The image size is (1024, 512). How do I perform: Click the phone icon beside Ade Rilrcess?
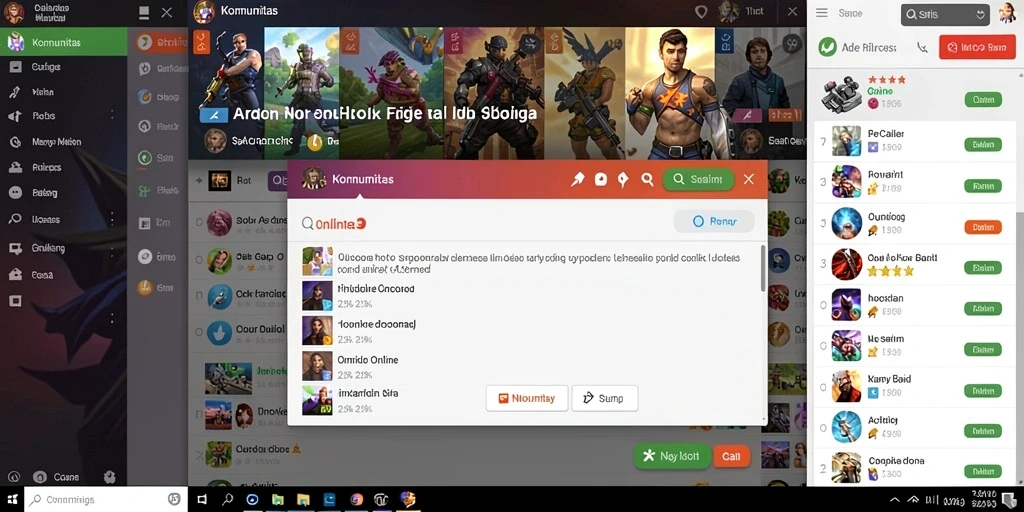(922, 47)
